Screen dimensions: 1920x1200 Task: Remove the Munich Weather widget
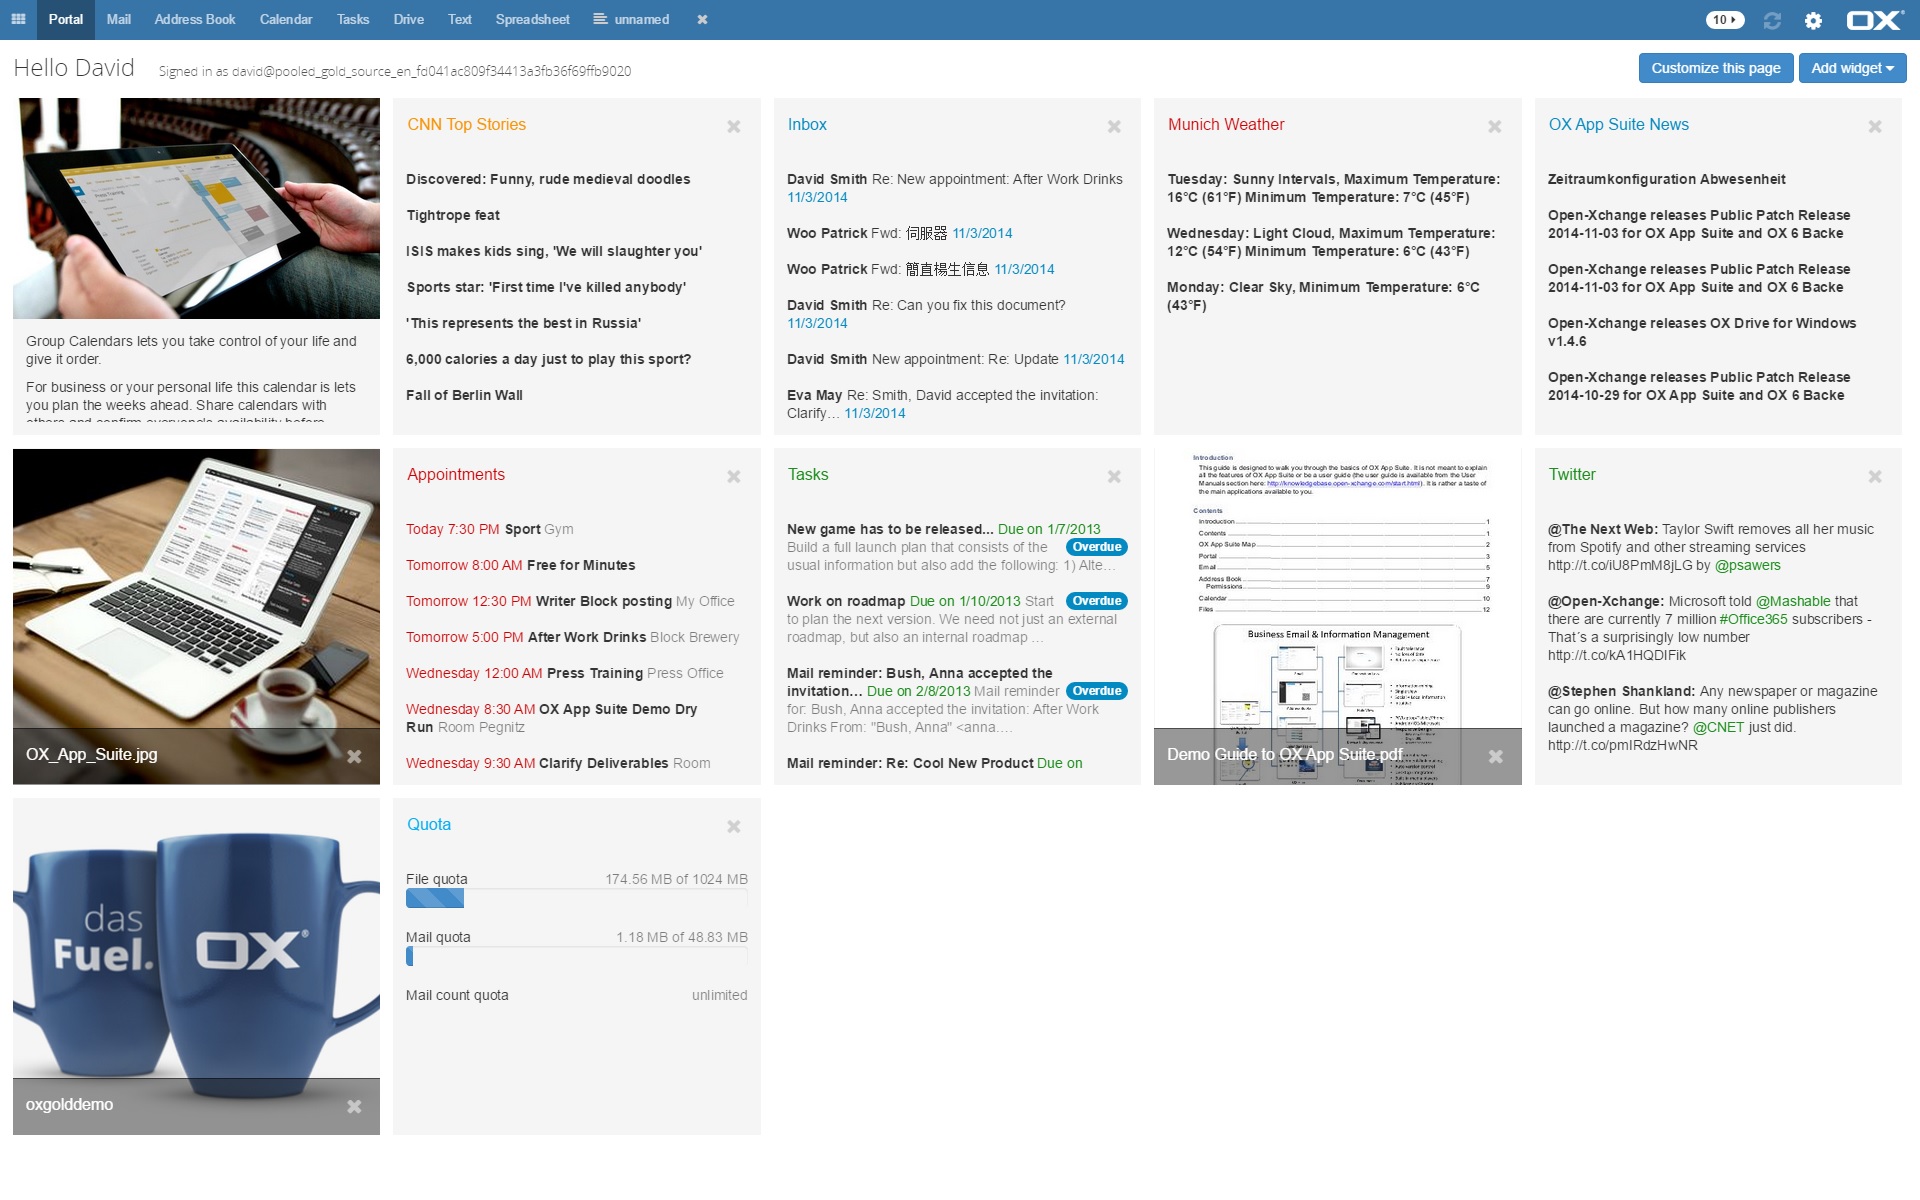tap(1494, 127)
